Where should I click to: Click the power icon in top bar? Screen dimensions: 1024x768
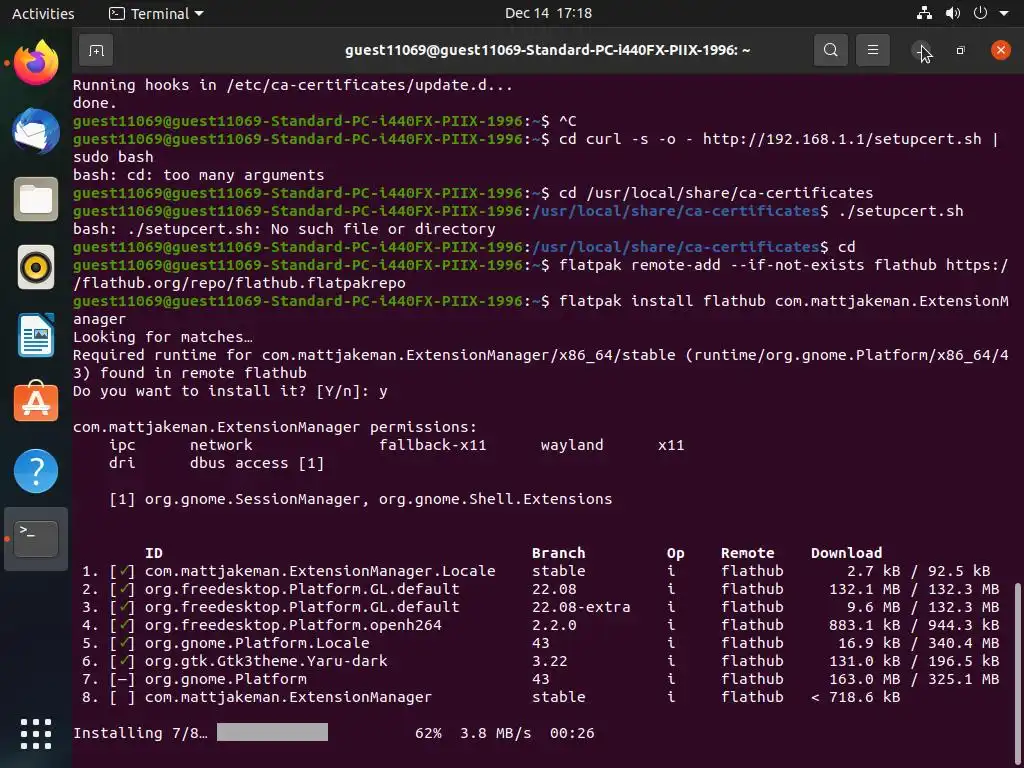(x=980, y=13)
